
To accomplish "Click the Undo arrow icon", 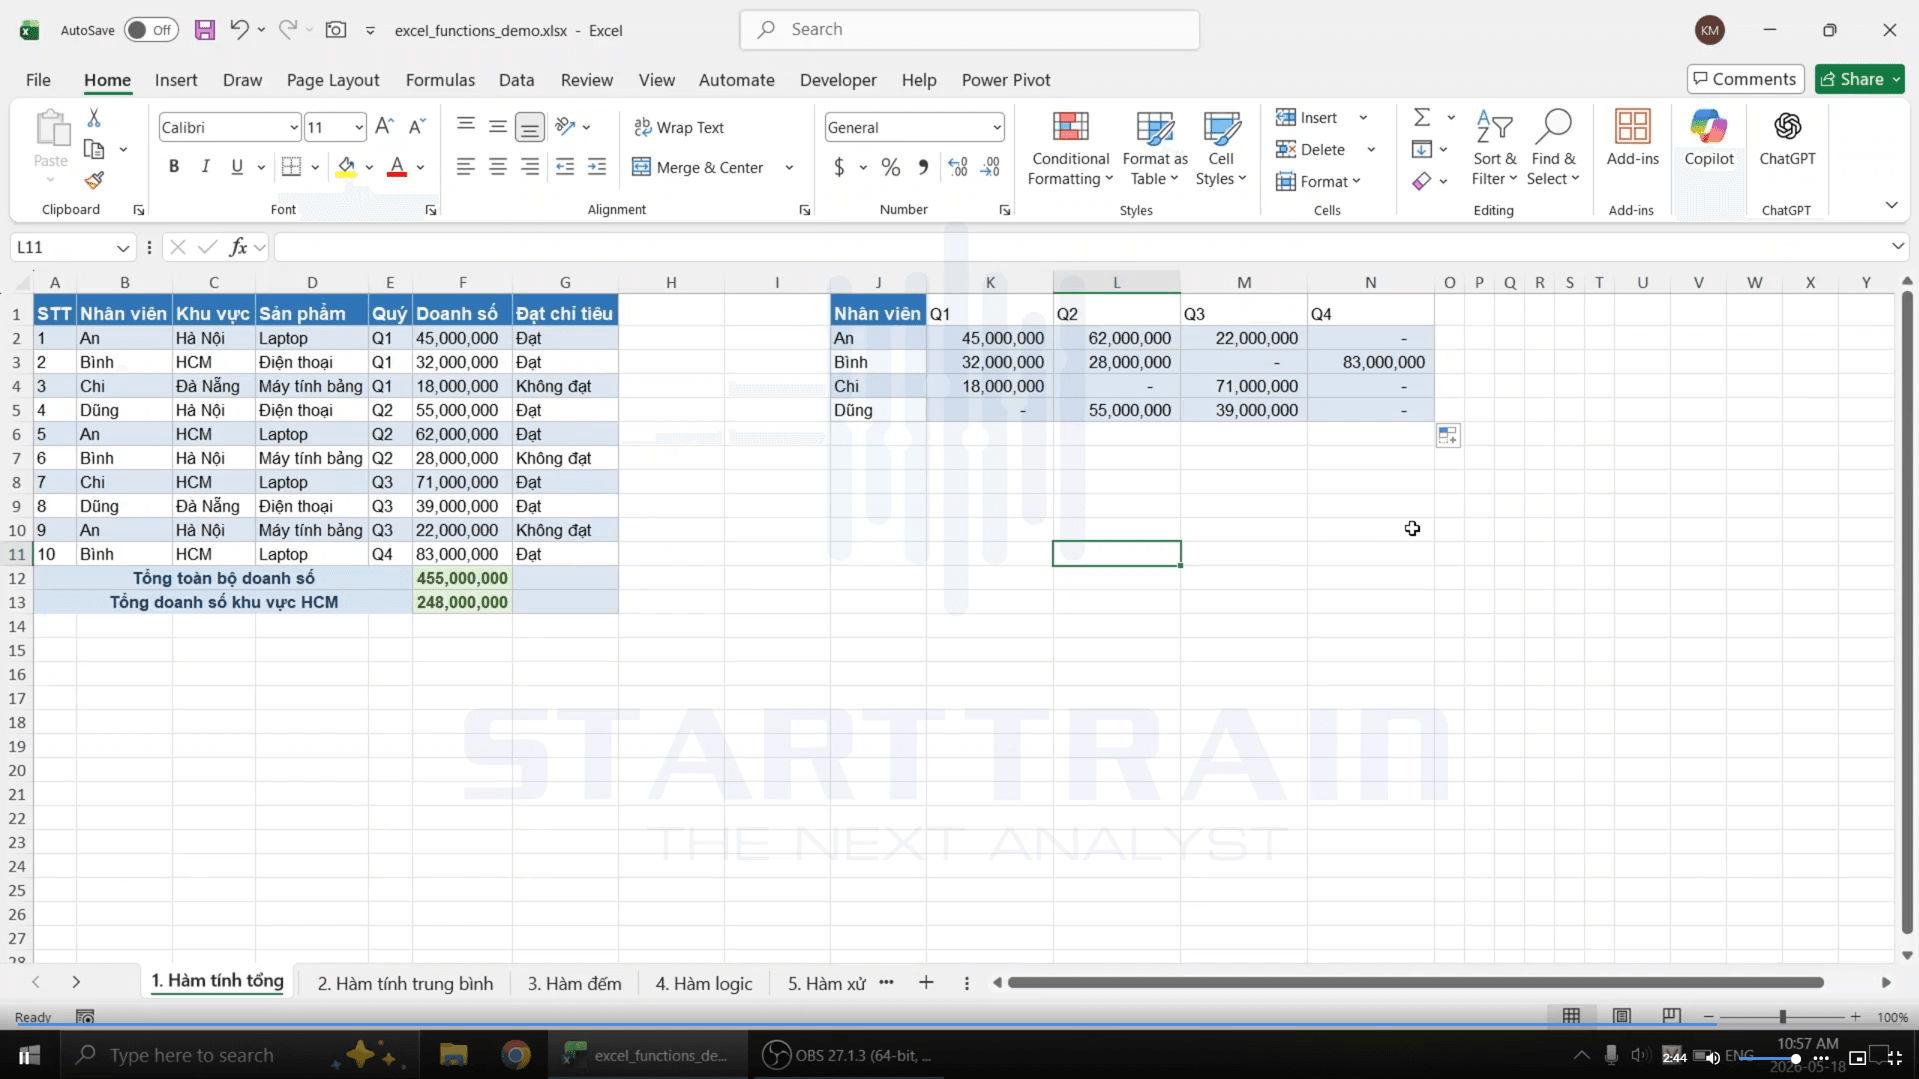I will click(238, 30).
